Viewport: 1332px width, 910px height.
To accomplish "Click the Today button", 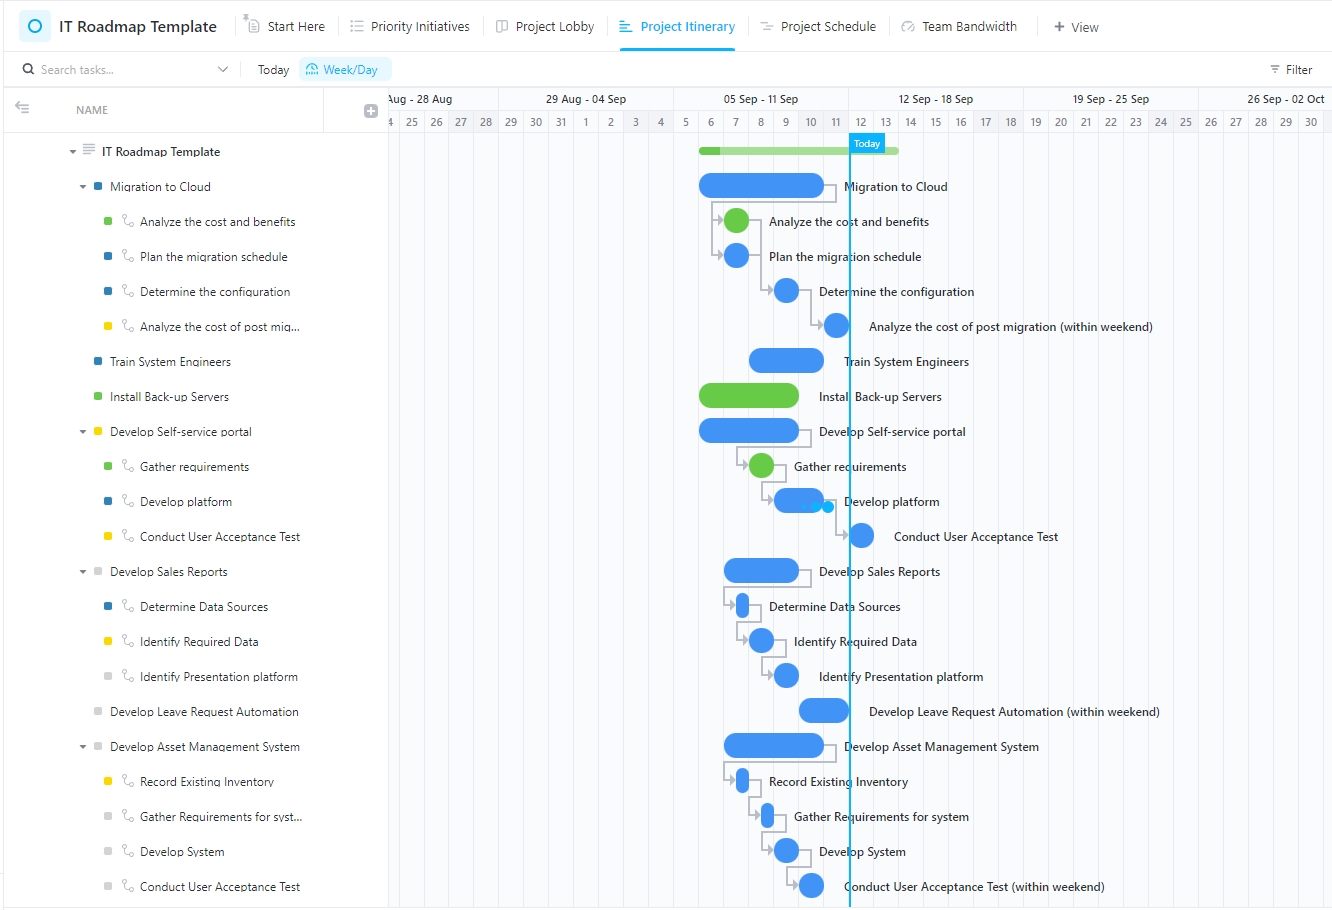I will click(x=273, y=69).
